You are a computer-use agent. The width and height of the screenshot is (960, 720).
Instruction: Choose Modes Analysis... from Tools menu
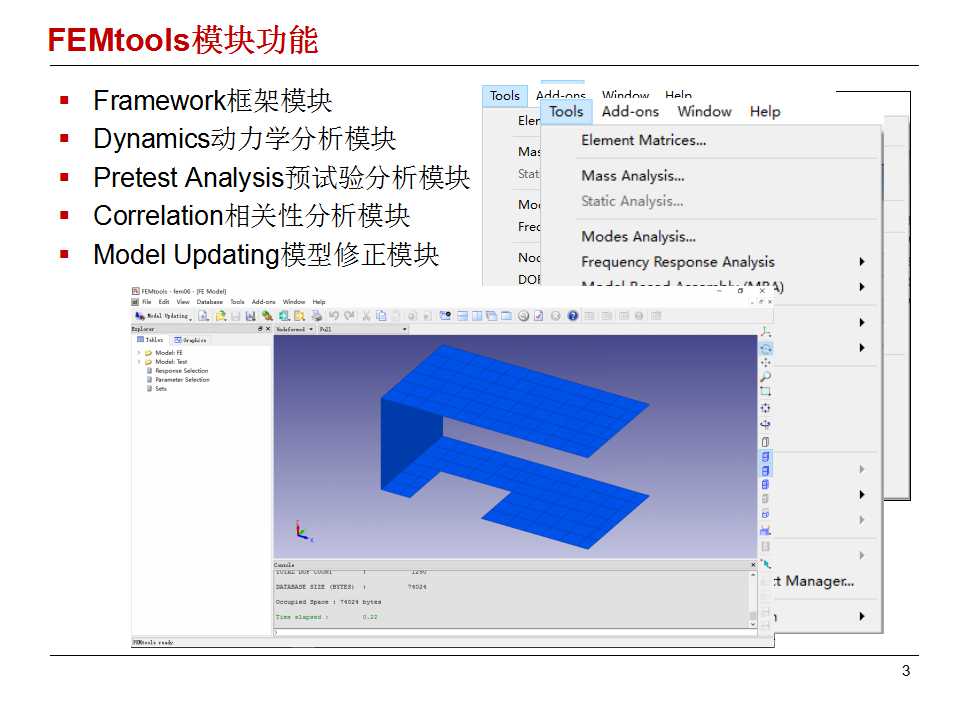point(638,236)
